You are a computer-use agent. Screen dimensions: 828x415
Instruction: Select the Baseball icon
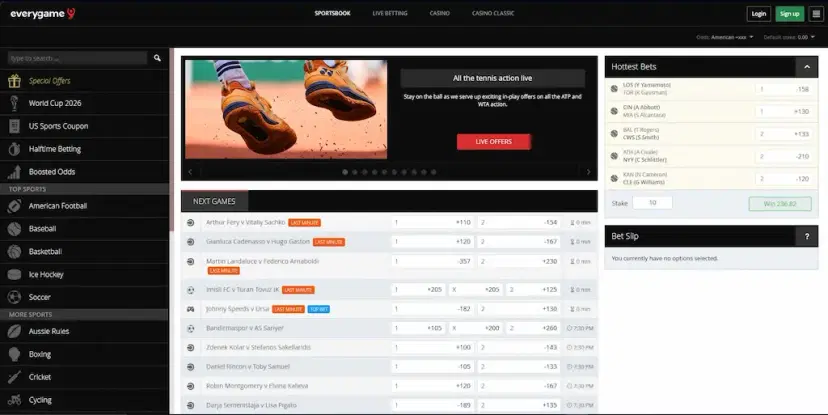point(14,229)
